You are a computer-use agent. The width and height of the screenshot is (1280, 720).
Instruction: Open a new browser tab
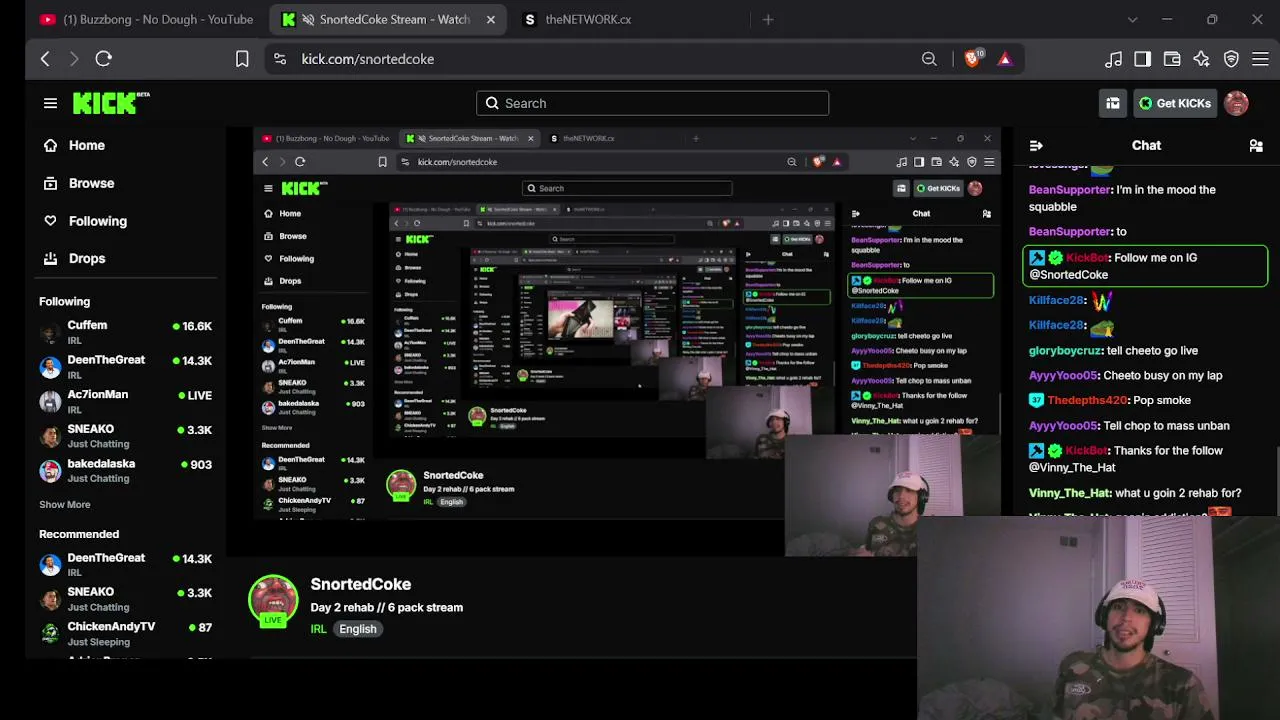pyautogui.click(x=768, y=19)
